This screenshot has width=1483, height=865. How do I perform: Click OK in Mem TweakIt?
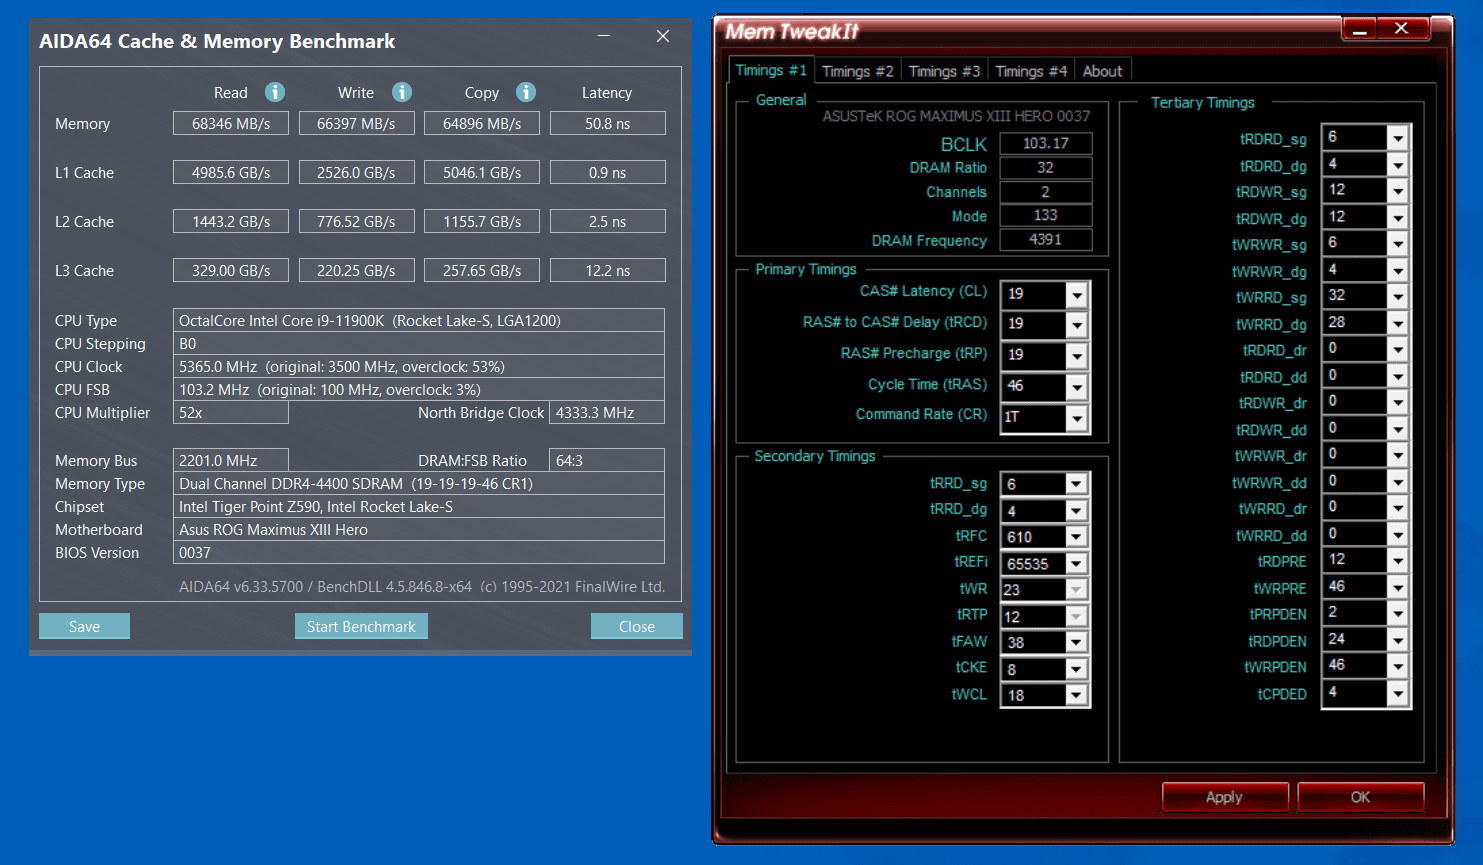(x=1360, y=797)
